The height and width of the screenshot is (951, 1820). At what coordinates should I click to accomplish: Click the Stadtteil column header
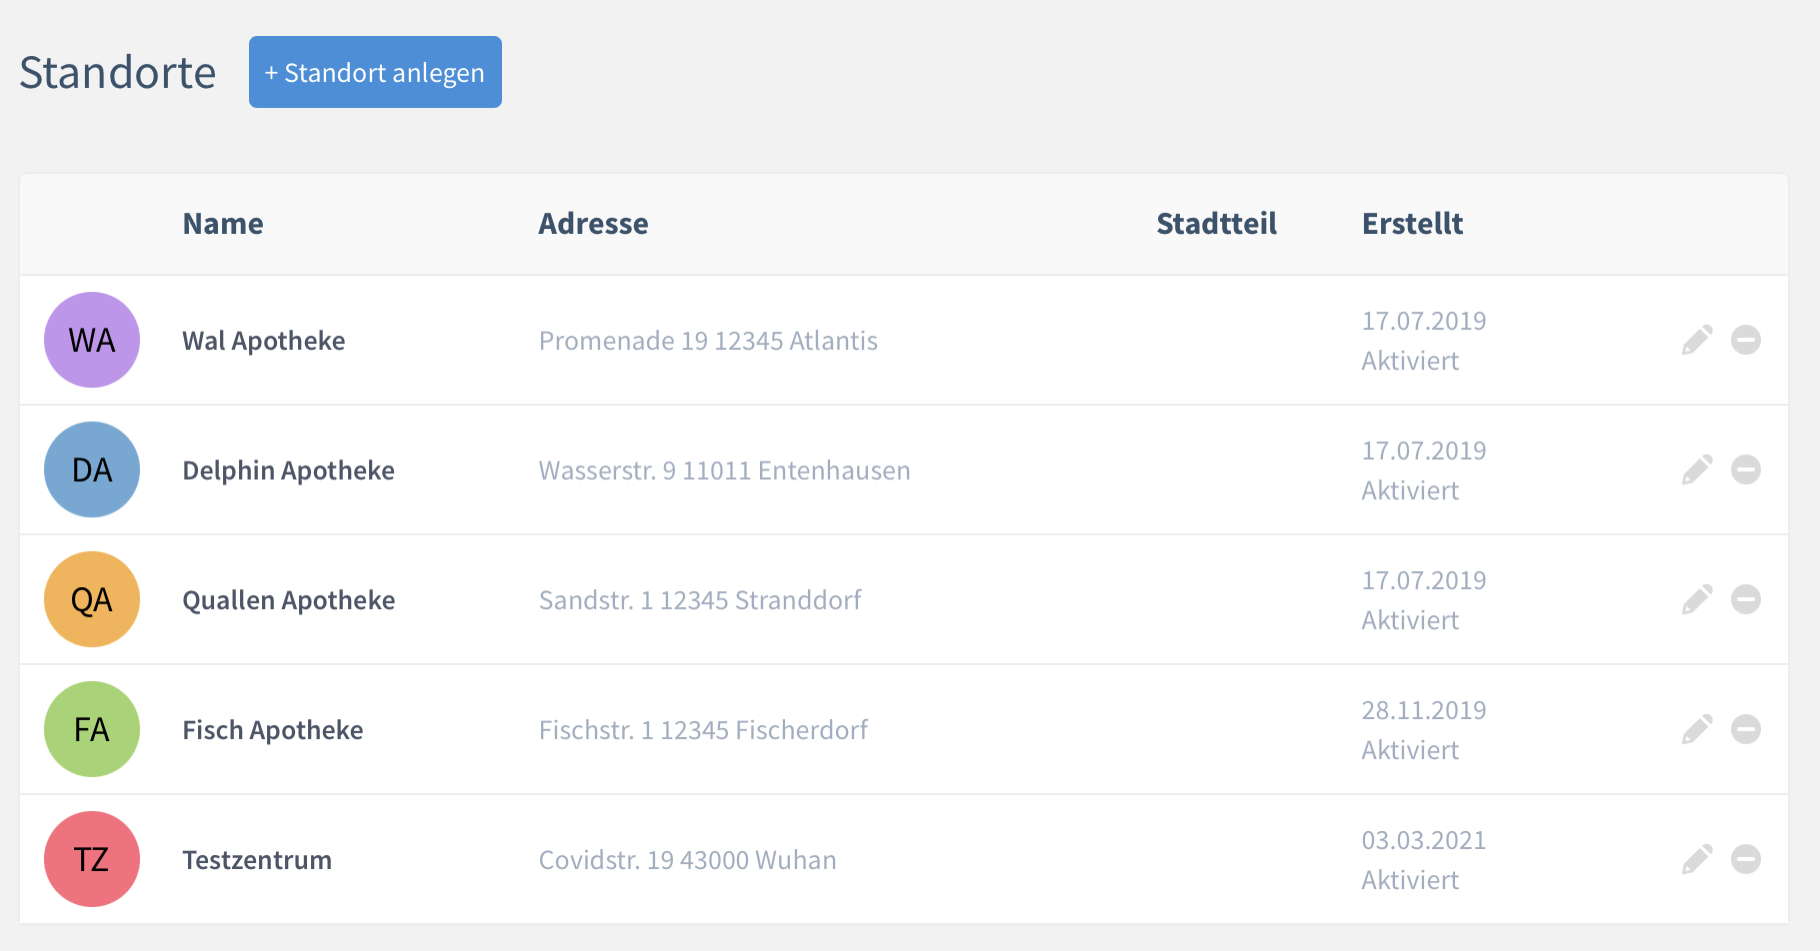[x=1216, y=224]
